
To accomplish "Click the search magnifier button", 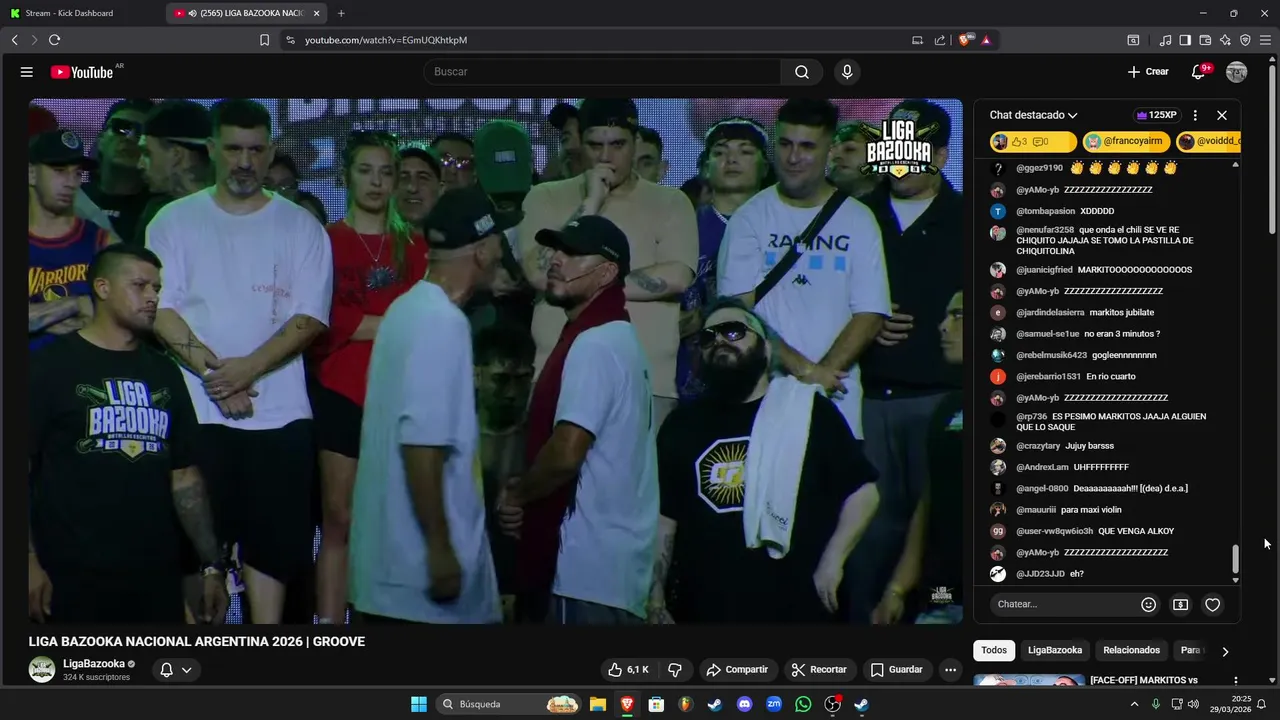I will 802,72.
